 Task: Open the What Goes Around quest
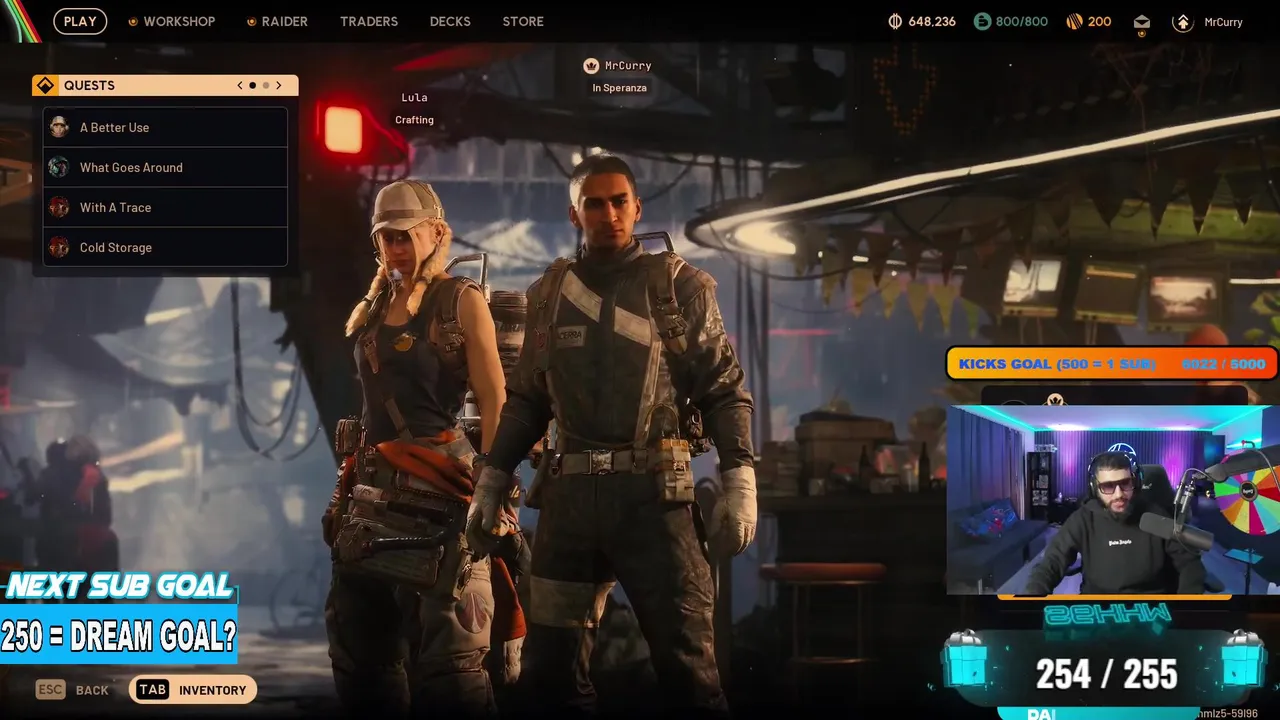(x=165, y=167)
